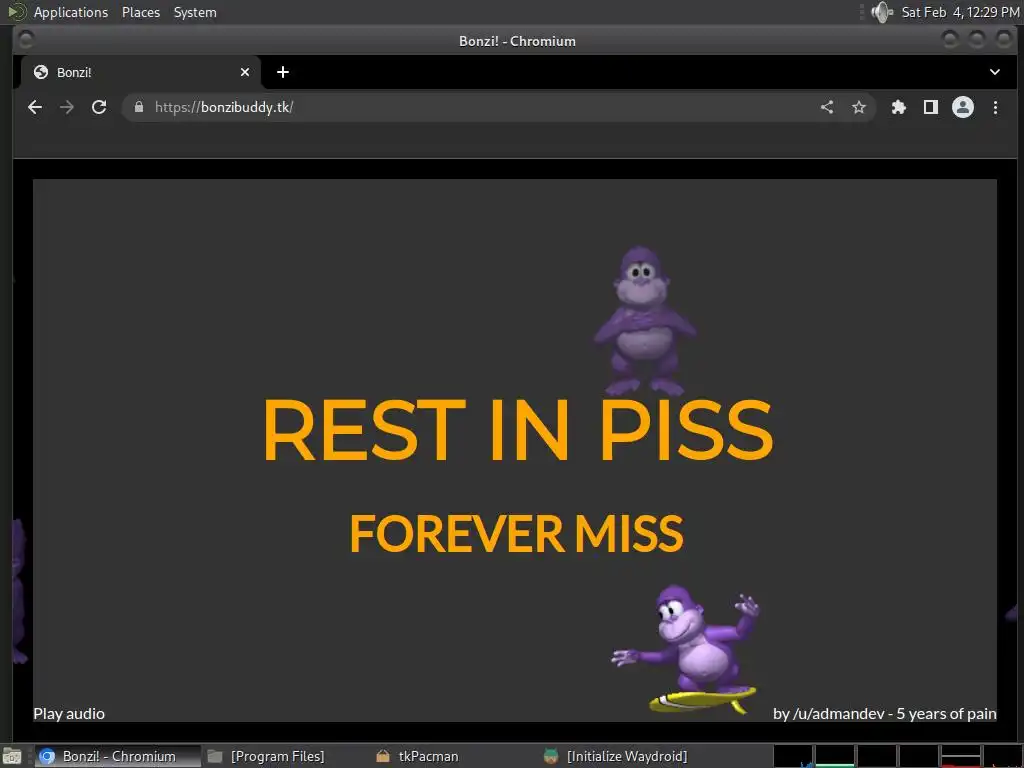Click the system monitor graph applet

click(x=898, y=756)
